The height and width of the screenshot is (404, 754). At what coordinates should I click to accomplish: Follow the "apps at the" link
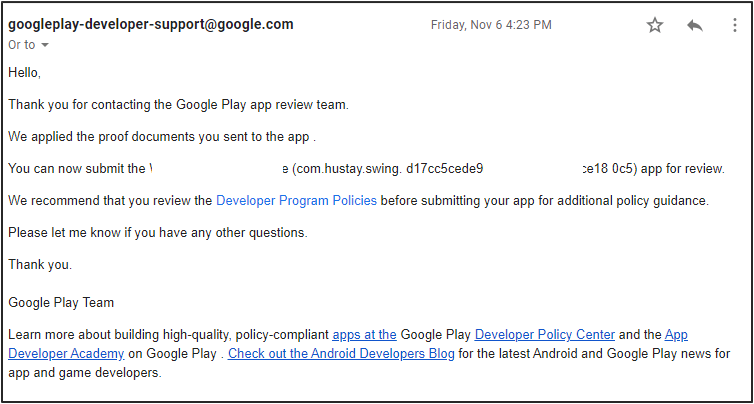pyautogui.click(x=364, y=334)
